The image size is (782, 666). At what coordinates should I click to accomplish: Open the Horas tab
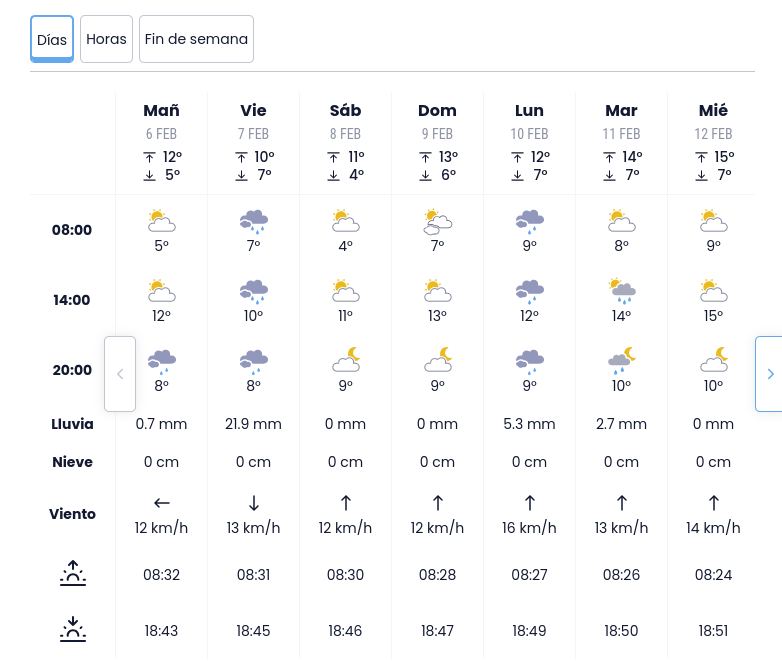pos(106,40)
